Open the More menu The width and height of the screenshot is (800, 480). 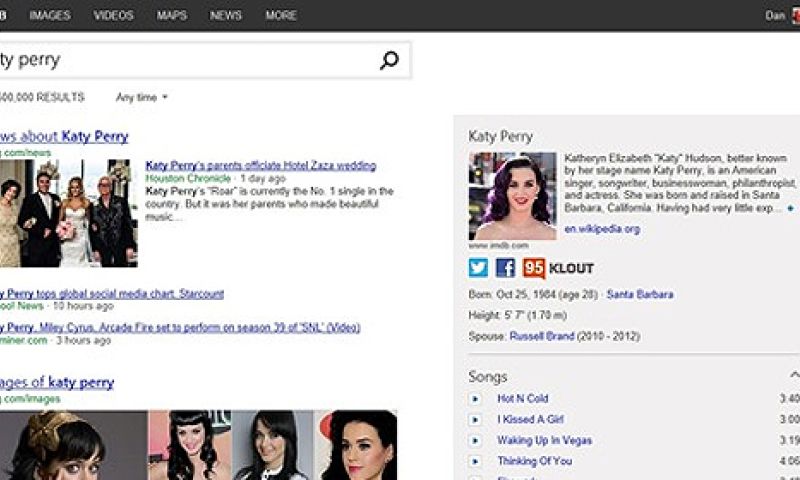tap(281, 15)
